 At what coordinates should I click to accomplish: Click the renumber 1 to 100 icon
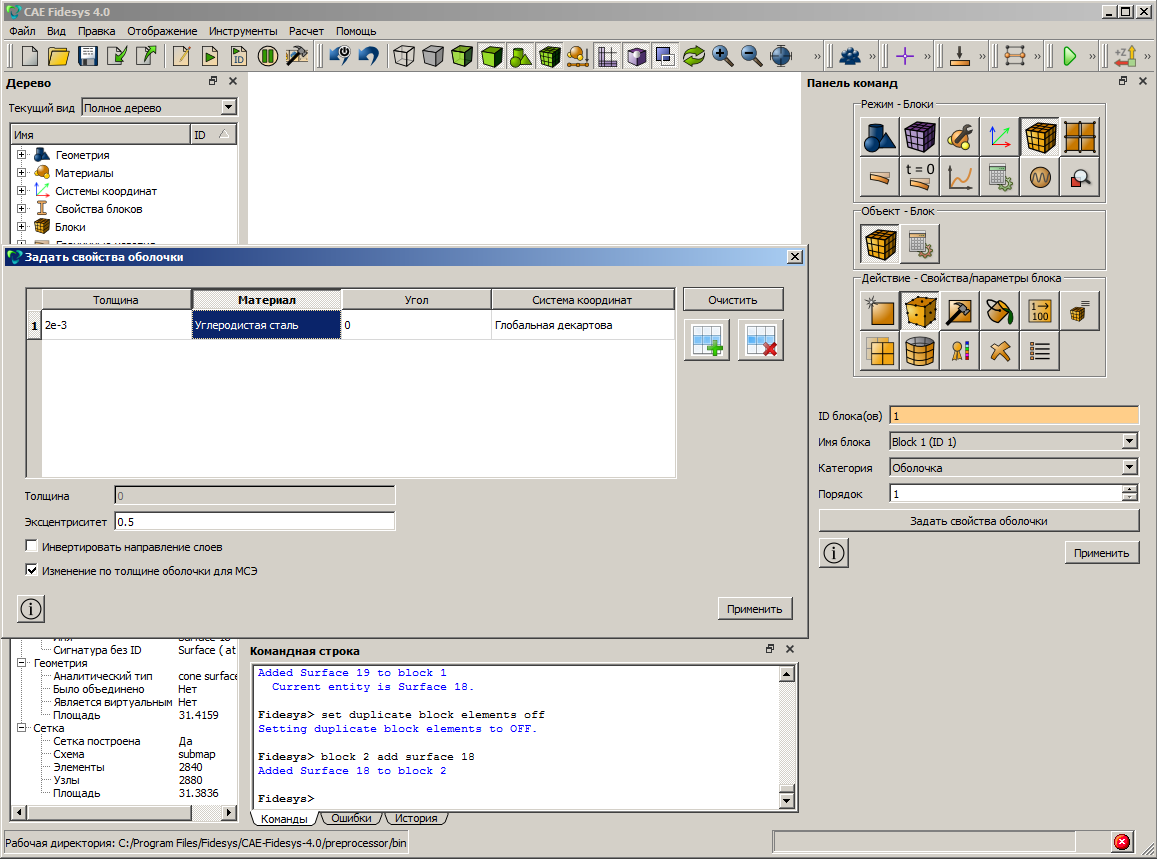(1040, 311)
